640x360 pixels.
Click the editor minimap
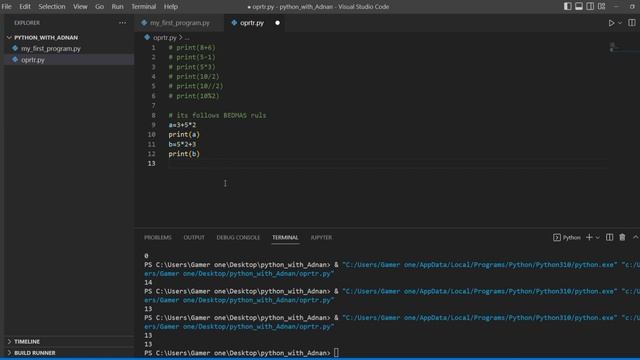pyautogui.click(x=624, y=47)
